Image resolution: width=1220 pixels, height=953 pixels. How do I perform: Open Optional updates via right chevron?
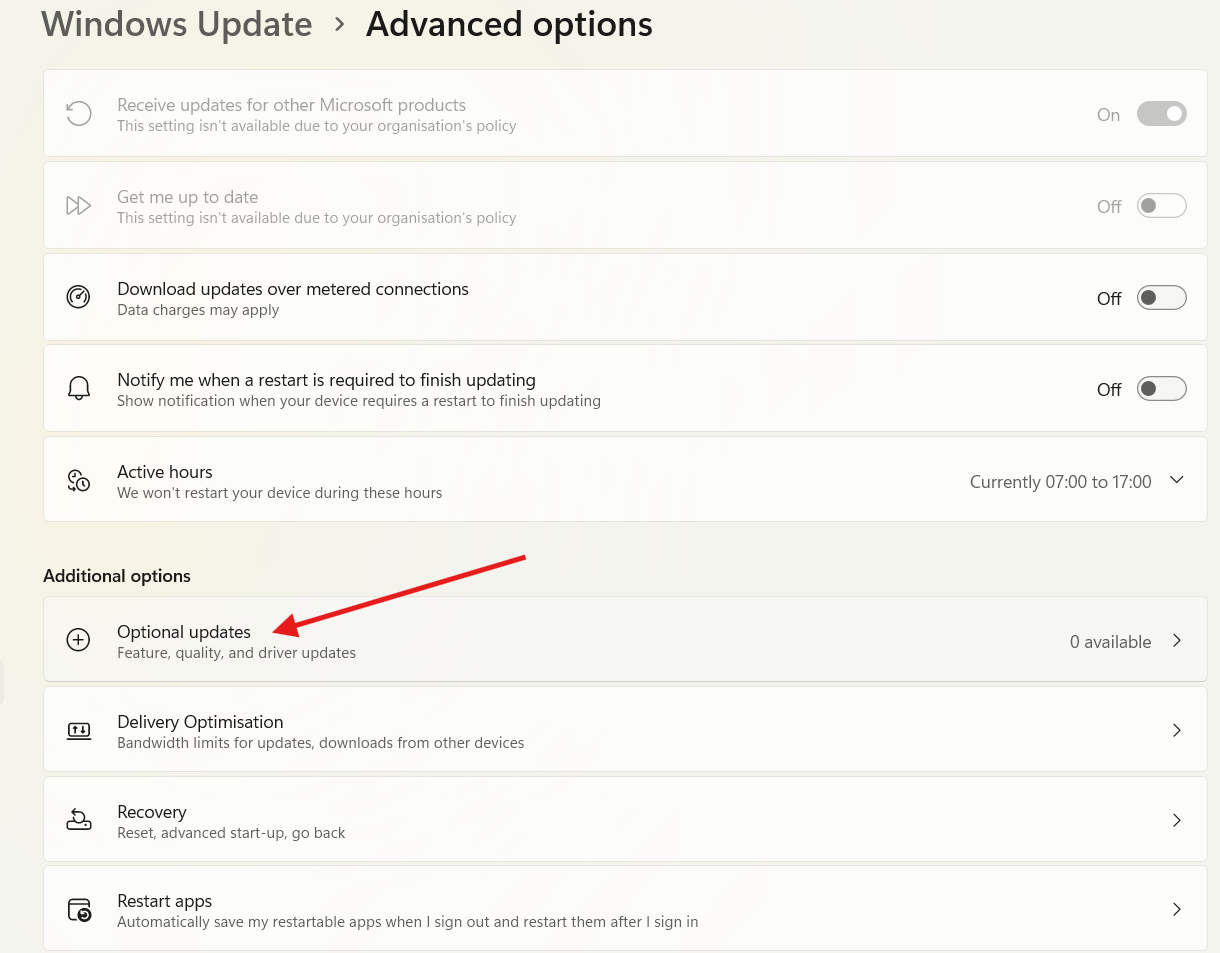coord(1177,641)
